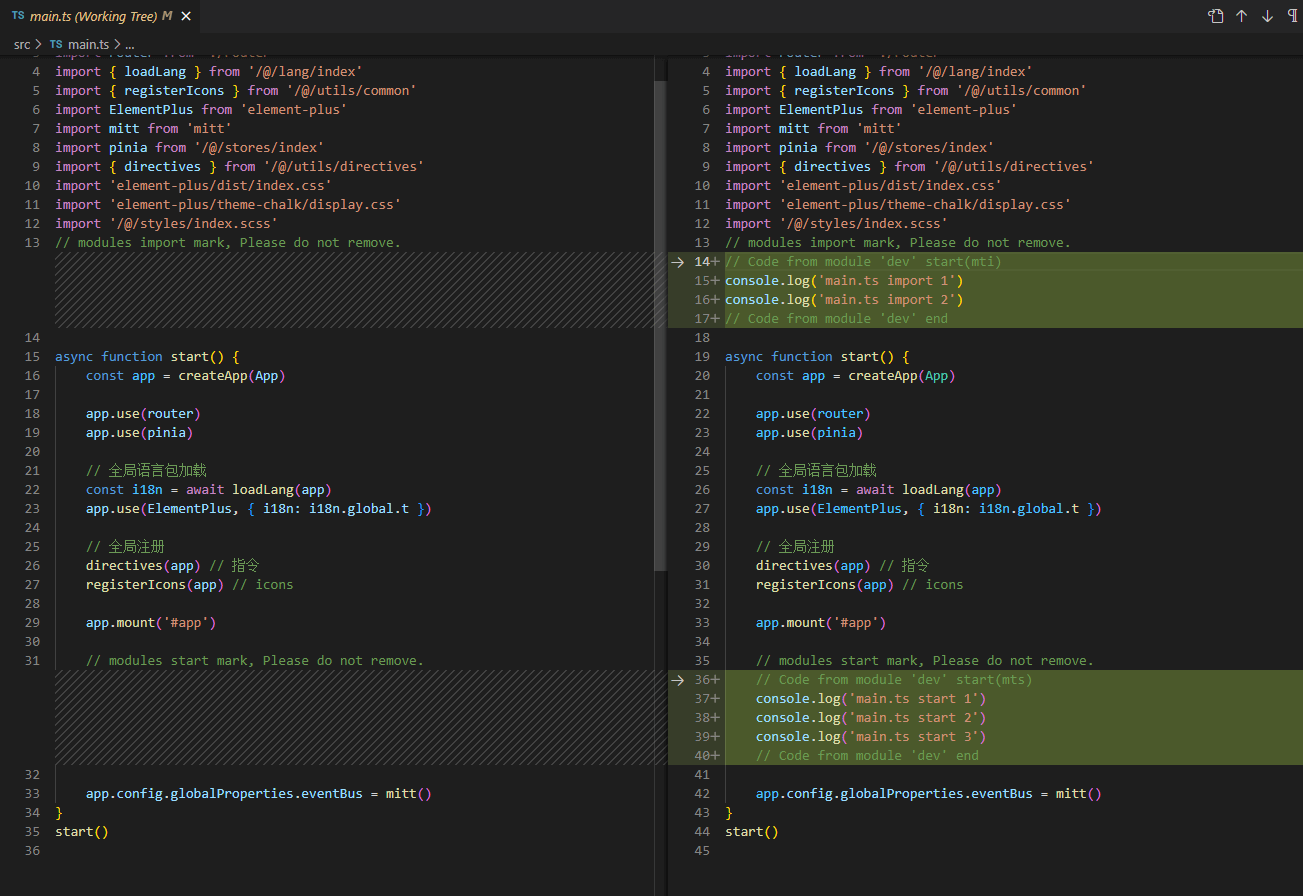
Task: Click the Open File icon in editor toolbar
Action: [1215, 16]
